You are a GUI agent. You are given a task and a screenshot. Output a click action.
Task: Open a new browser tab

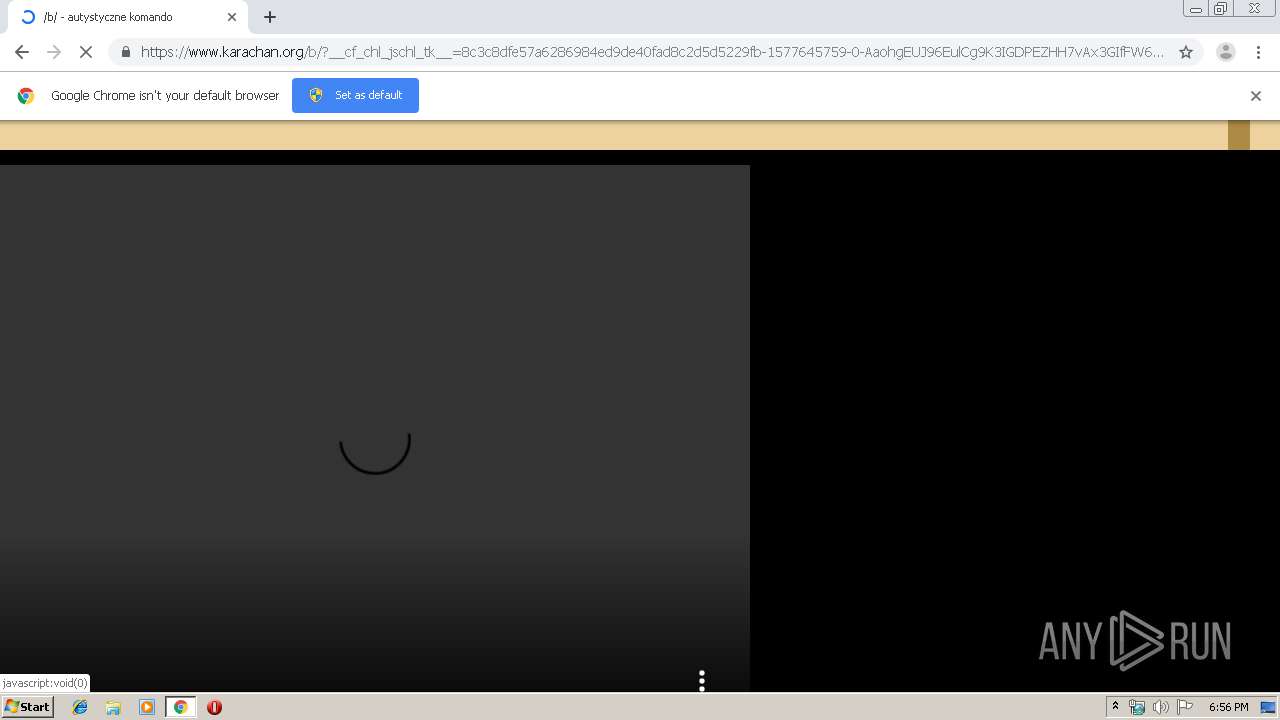[270, 17]
